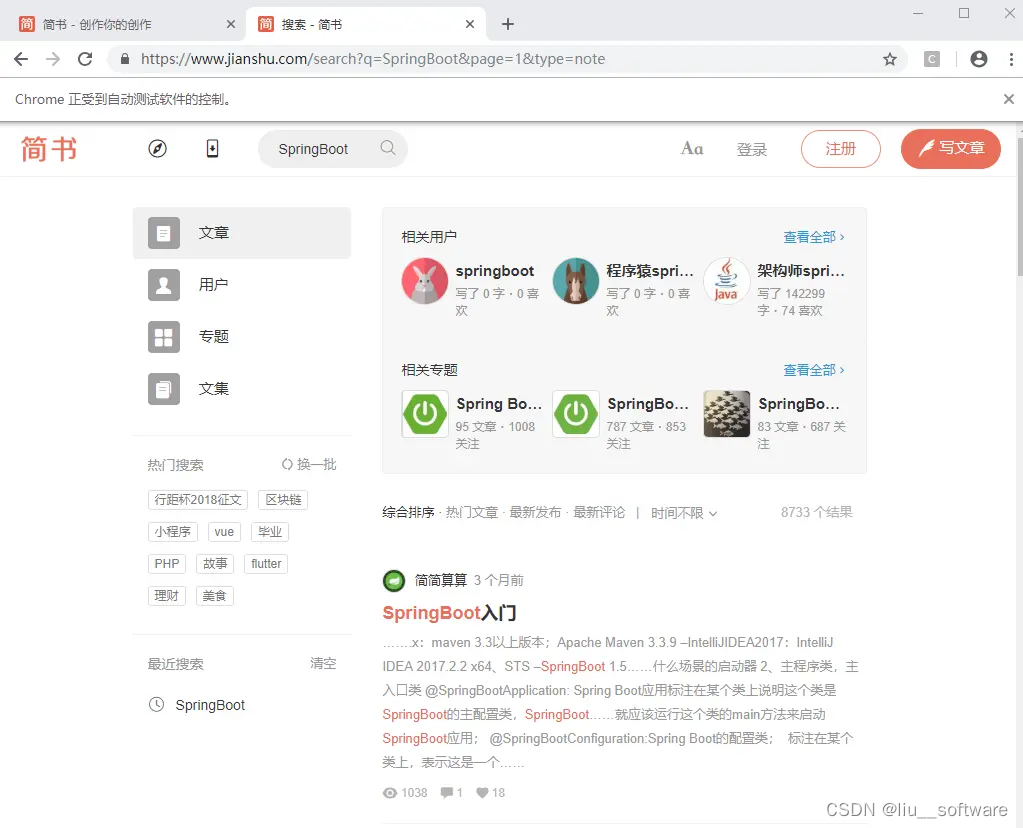
Task: Click the bookmark star in address bar
Action: (890, 59)
